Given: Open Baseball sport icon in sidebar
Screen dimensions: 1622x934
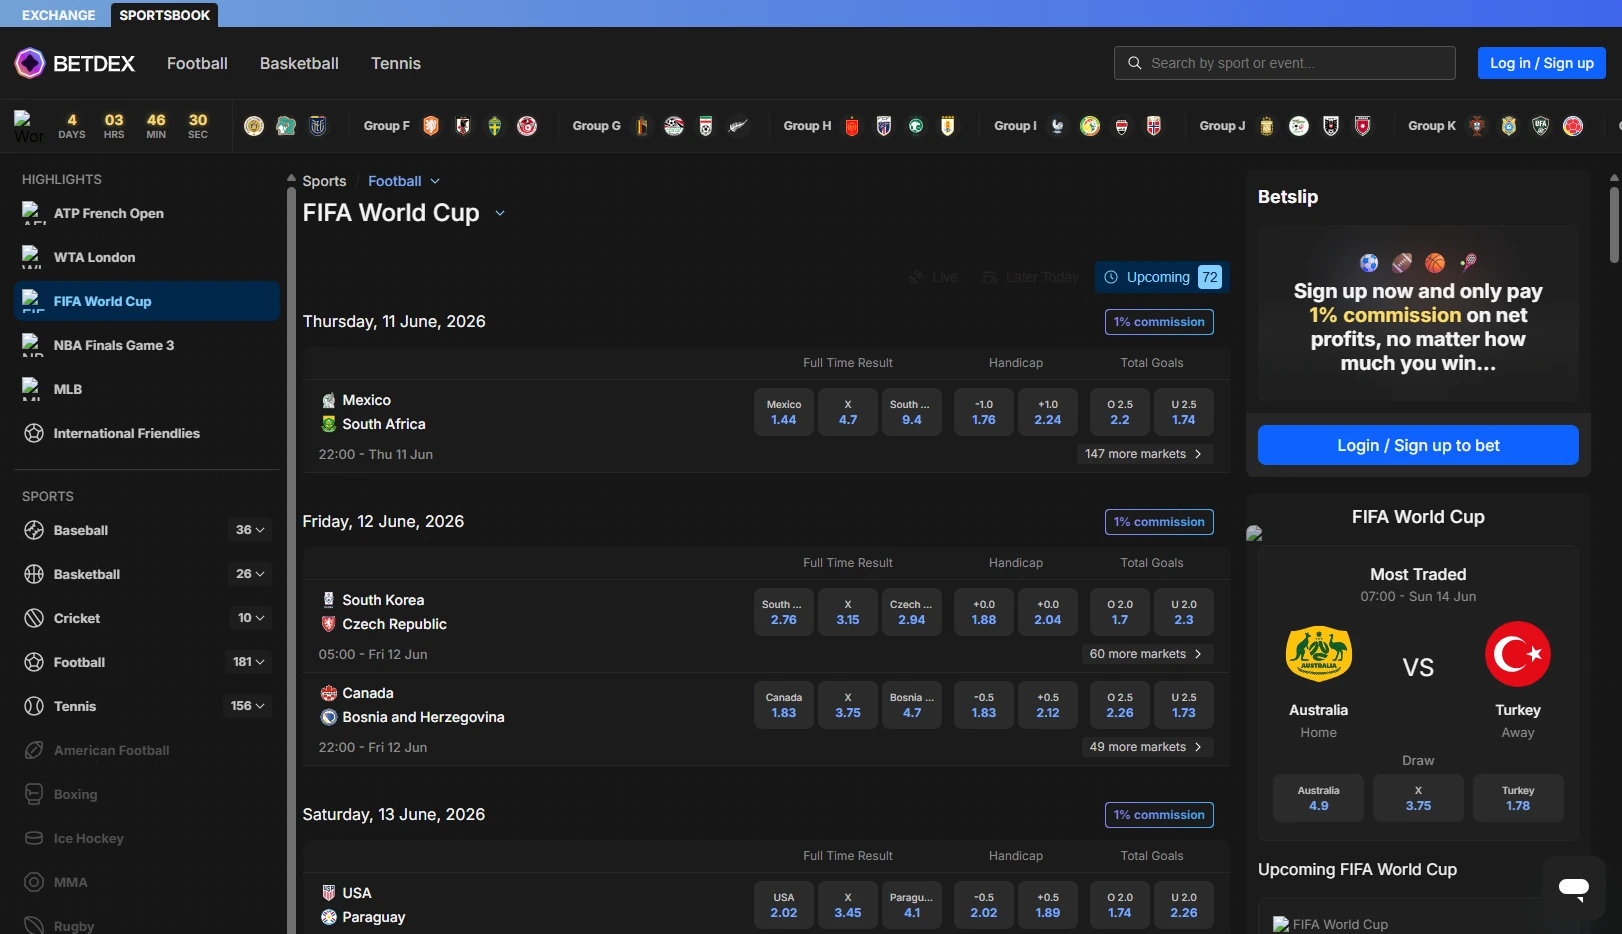Looking at the screenshot, I should (34, 530).
